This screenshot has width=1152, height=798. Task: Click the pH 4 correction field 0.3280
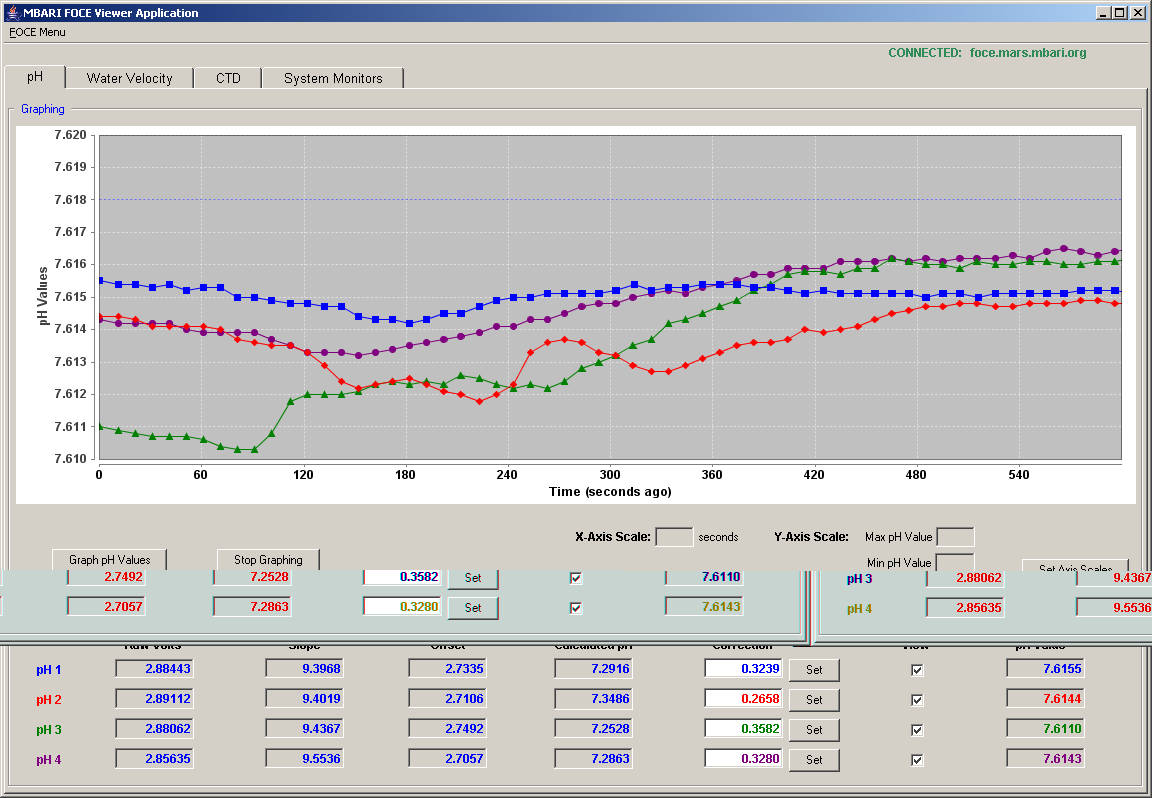coord(744,759)
